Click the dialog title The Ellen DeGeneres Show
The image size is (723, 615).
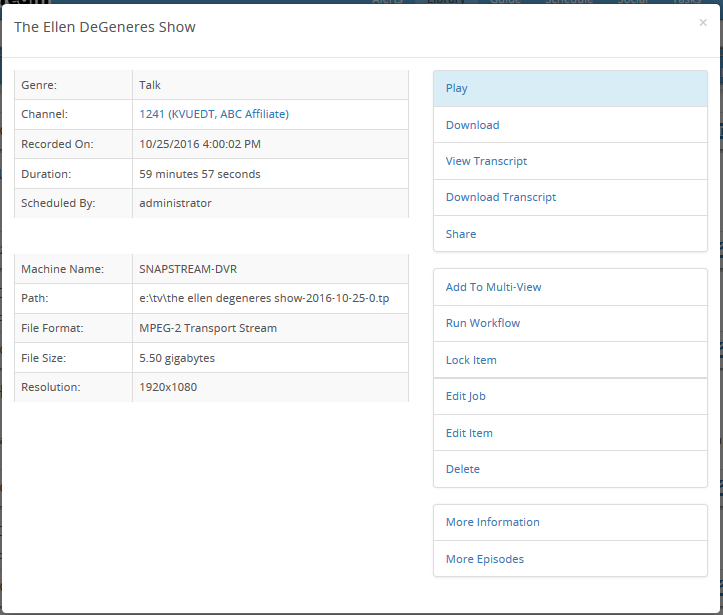coord(105,27)
